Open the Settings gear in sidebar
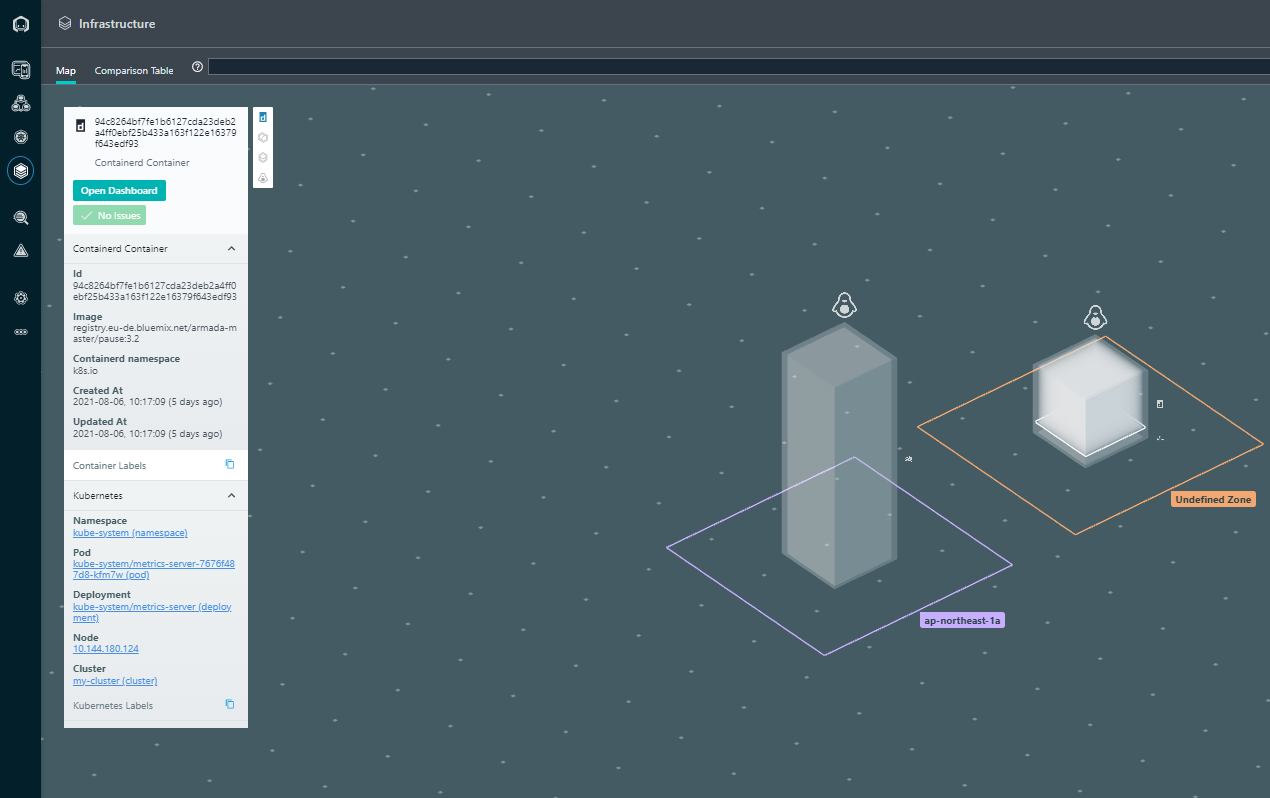Screen dimensions: 1270x798 pos(21,298)
